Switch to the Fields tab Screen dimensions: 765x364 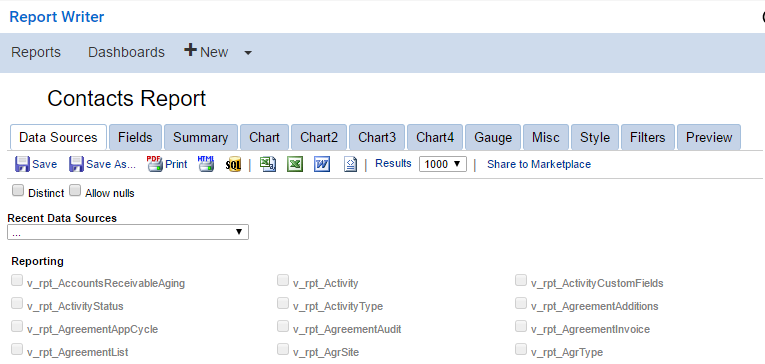pos(135,137)
